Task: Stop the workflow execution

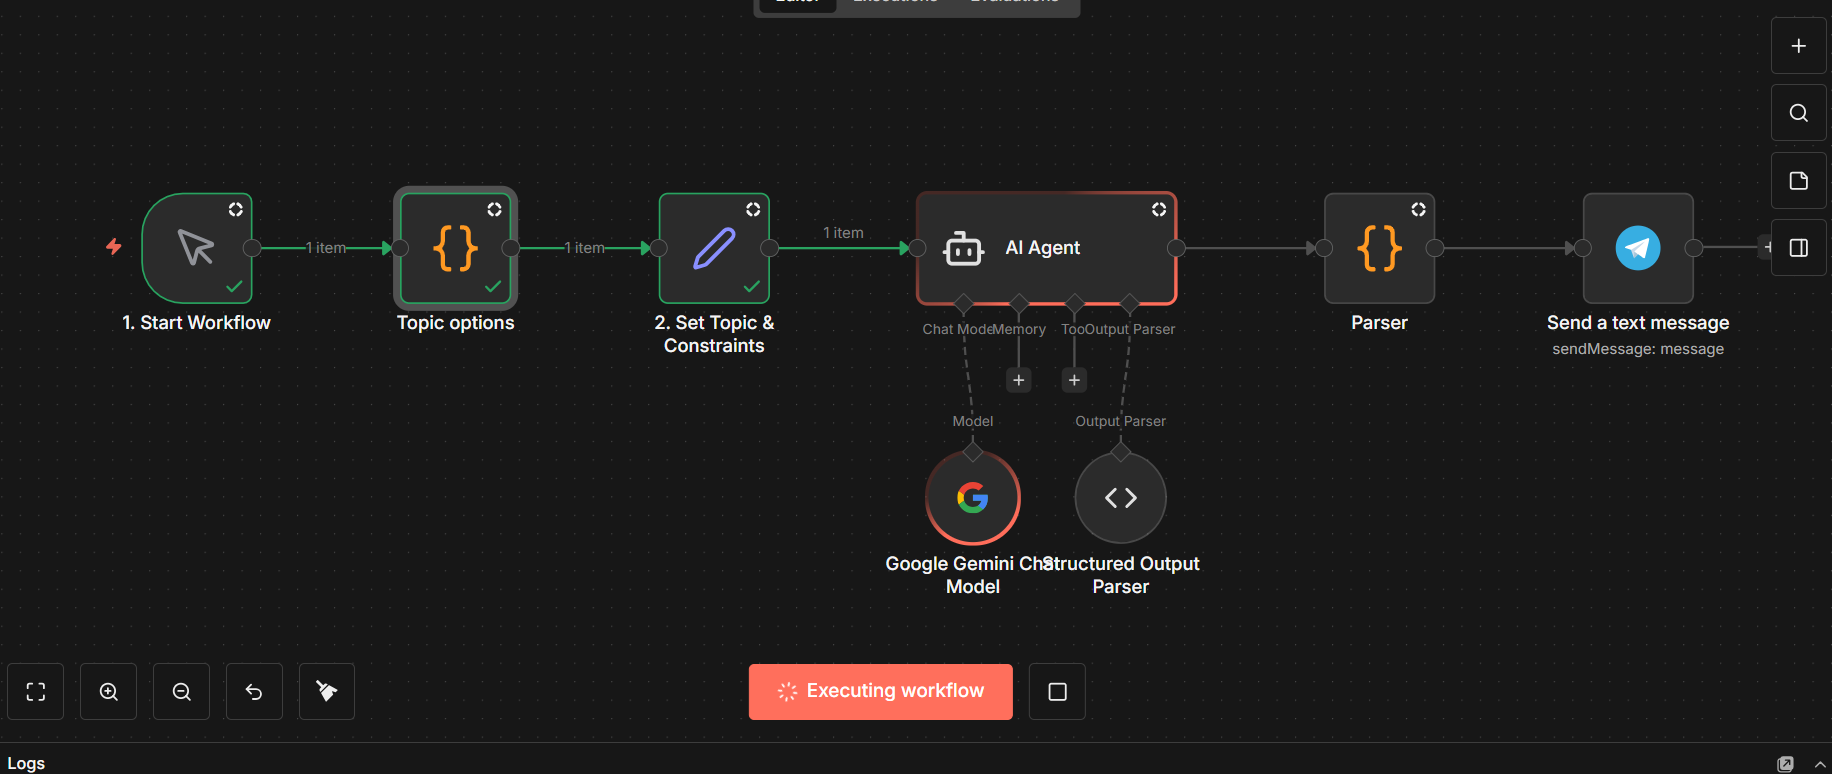Action: click(1057, 692)
